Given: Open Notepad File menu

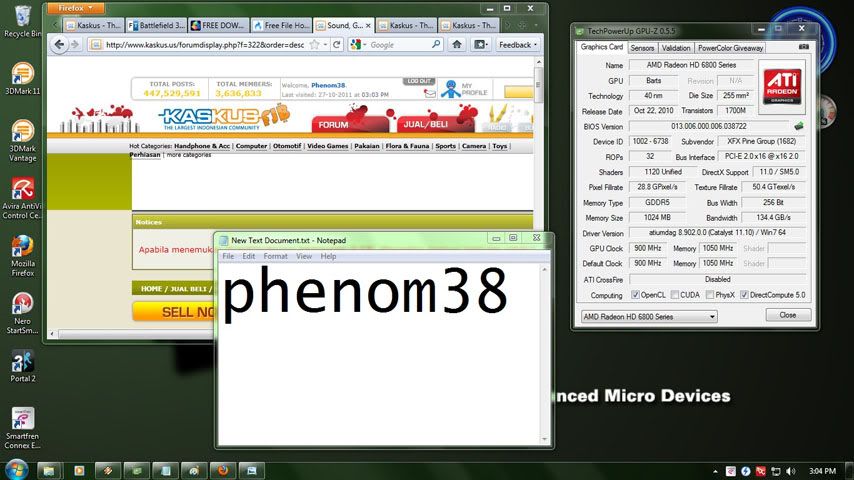Looking at the screenshot, I should pyautogui.click(x=228, y=256).
